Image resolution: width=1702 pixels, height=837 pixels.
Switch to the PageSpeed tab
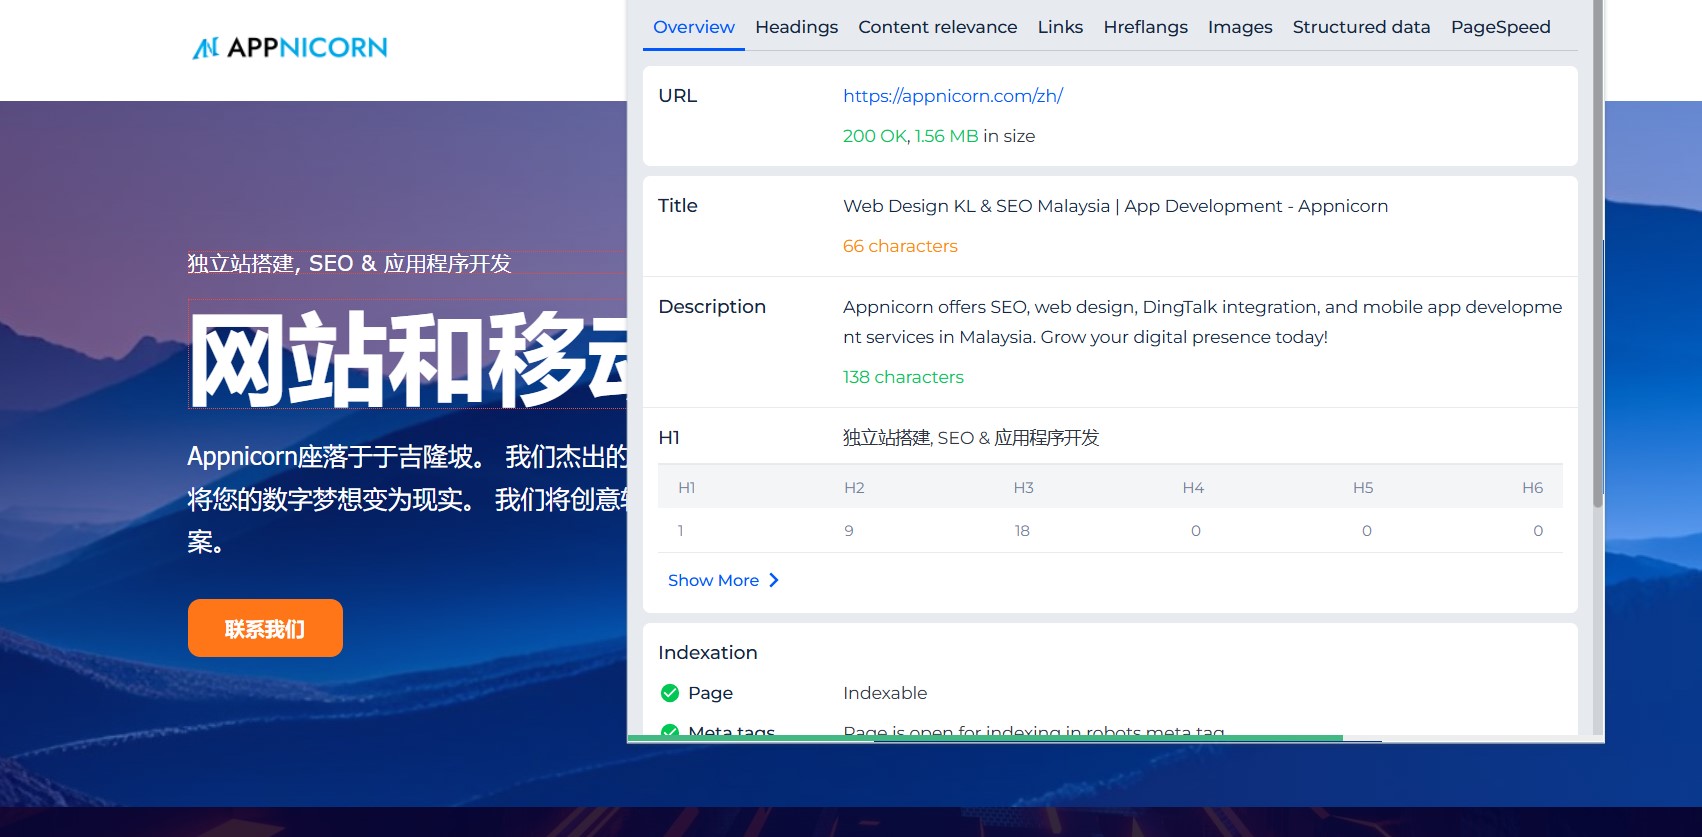pos(1500,27)
